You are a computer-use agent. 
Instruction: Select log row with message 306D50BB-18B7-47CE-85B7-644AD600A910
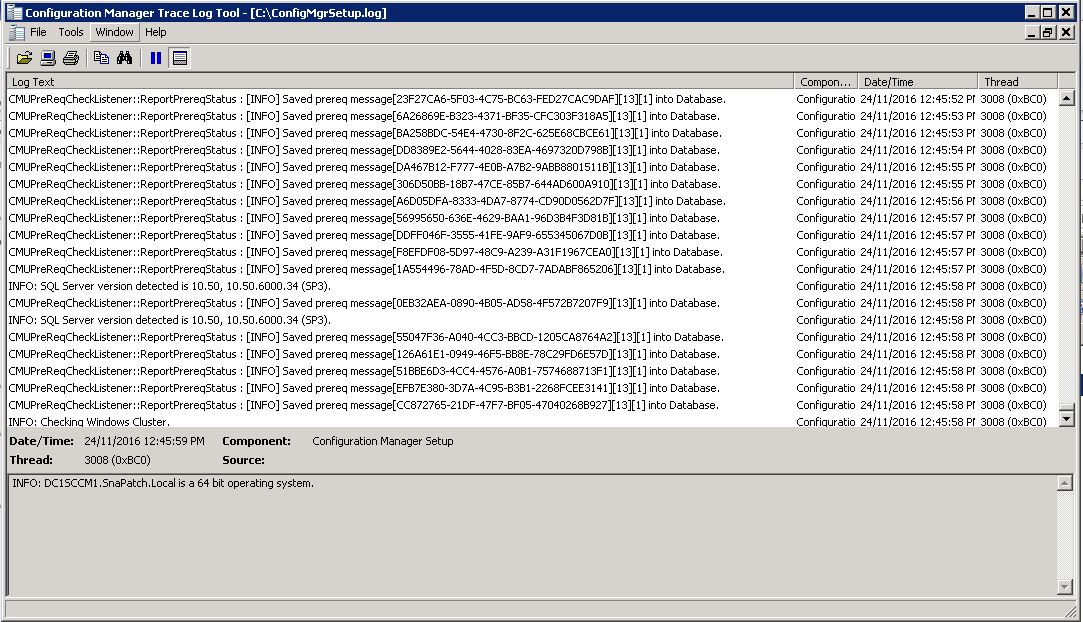[x=533, y=184]
